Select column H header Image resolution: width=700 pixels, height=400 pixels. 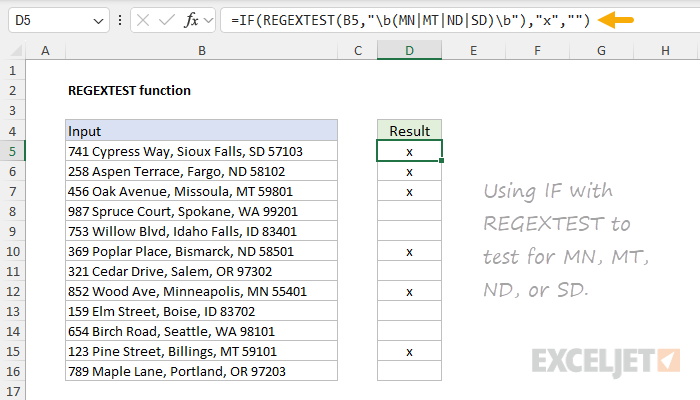pos(665,50)
